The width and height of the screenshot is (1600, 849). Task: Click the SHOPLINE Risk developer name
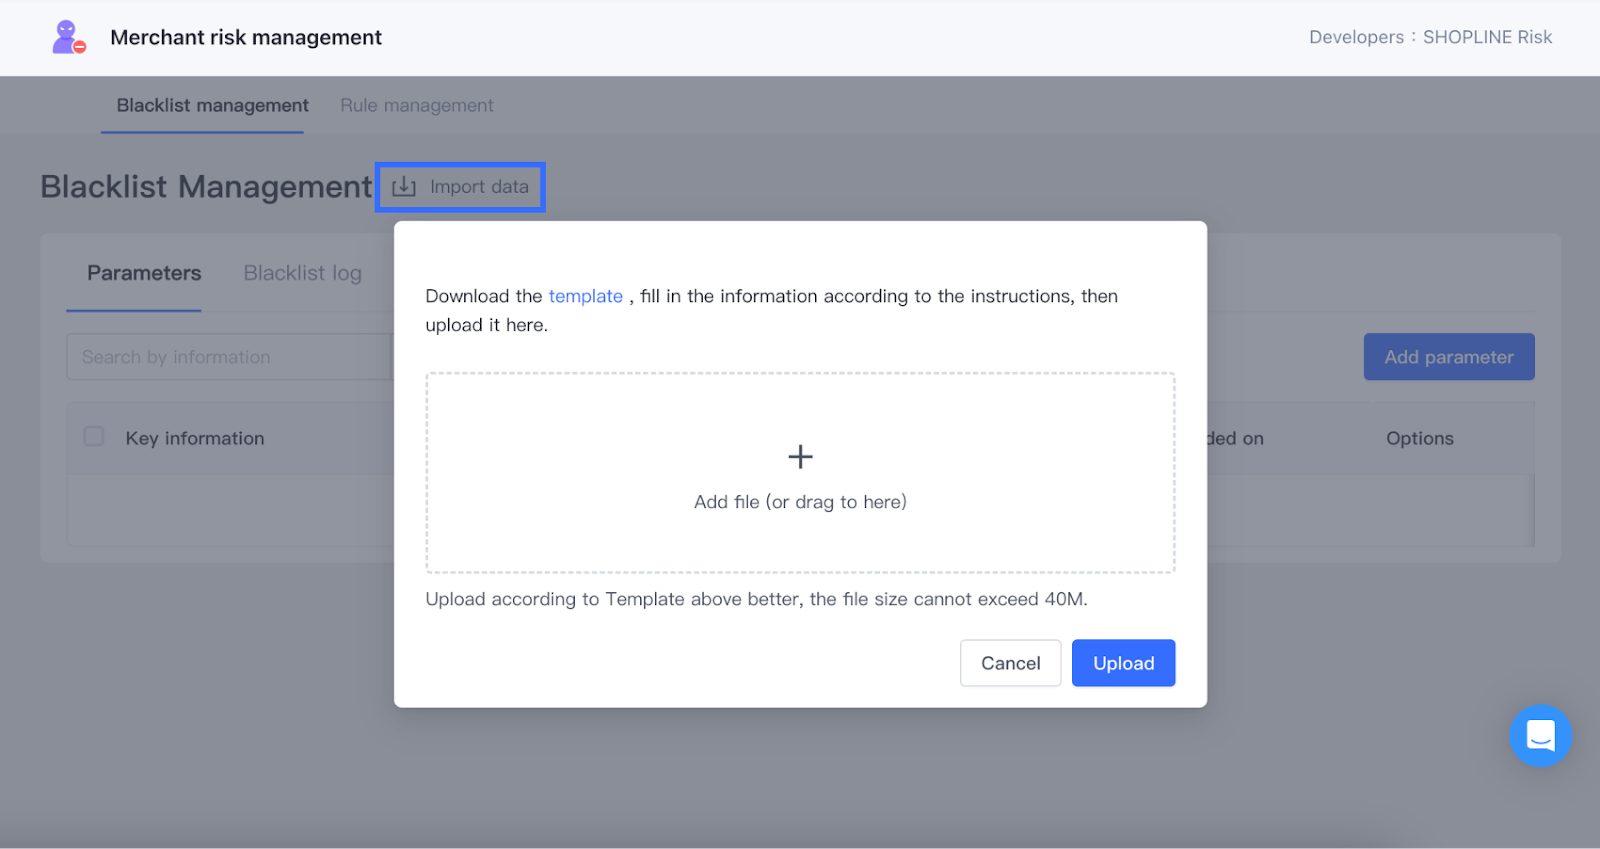pos(1487,37)
